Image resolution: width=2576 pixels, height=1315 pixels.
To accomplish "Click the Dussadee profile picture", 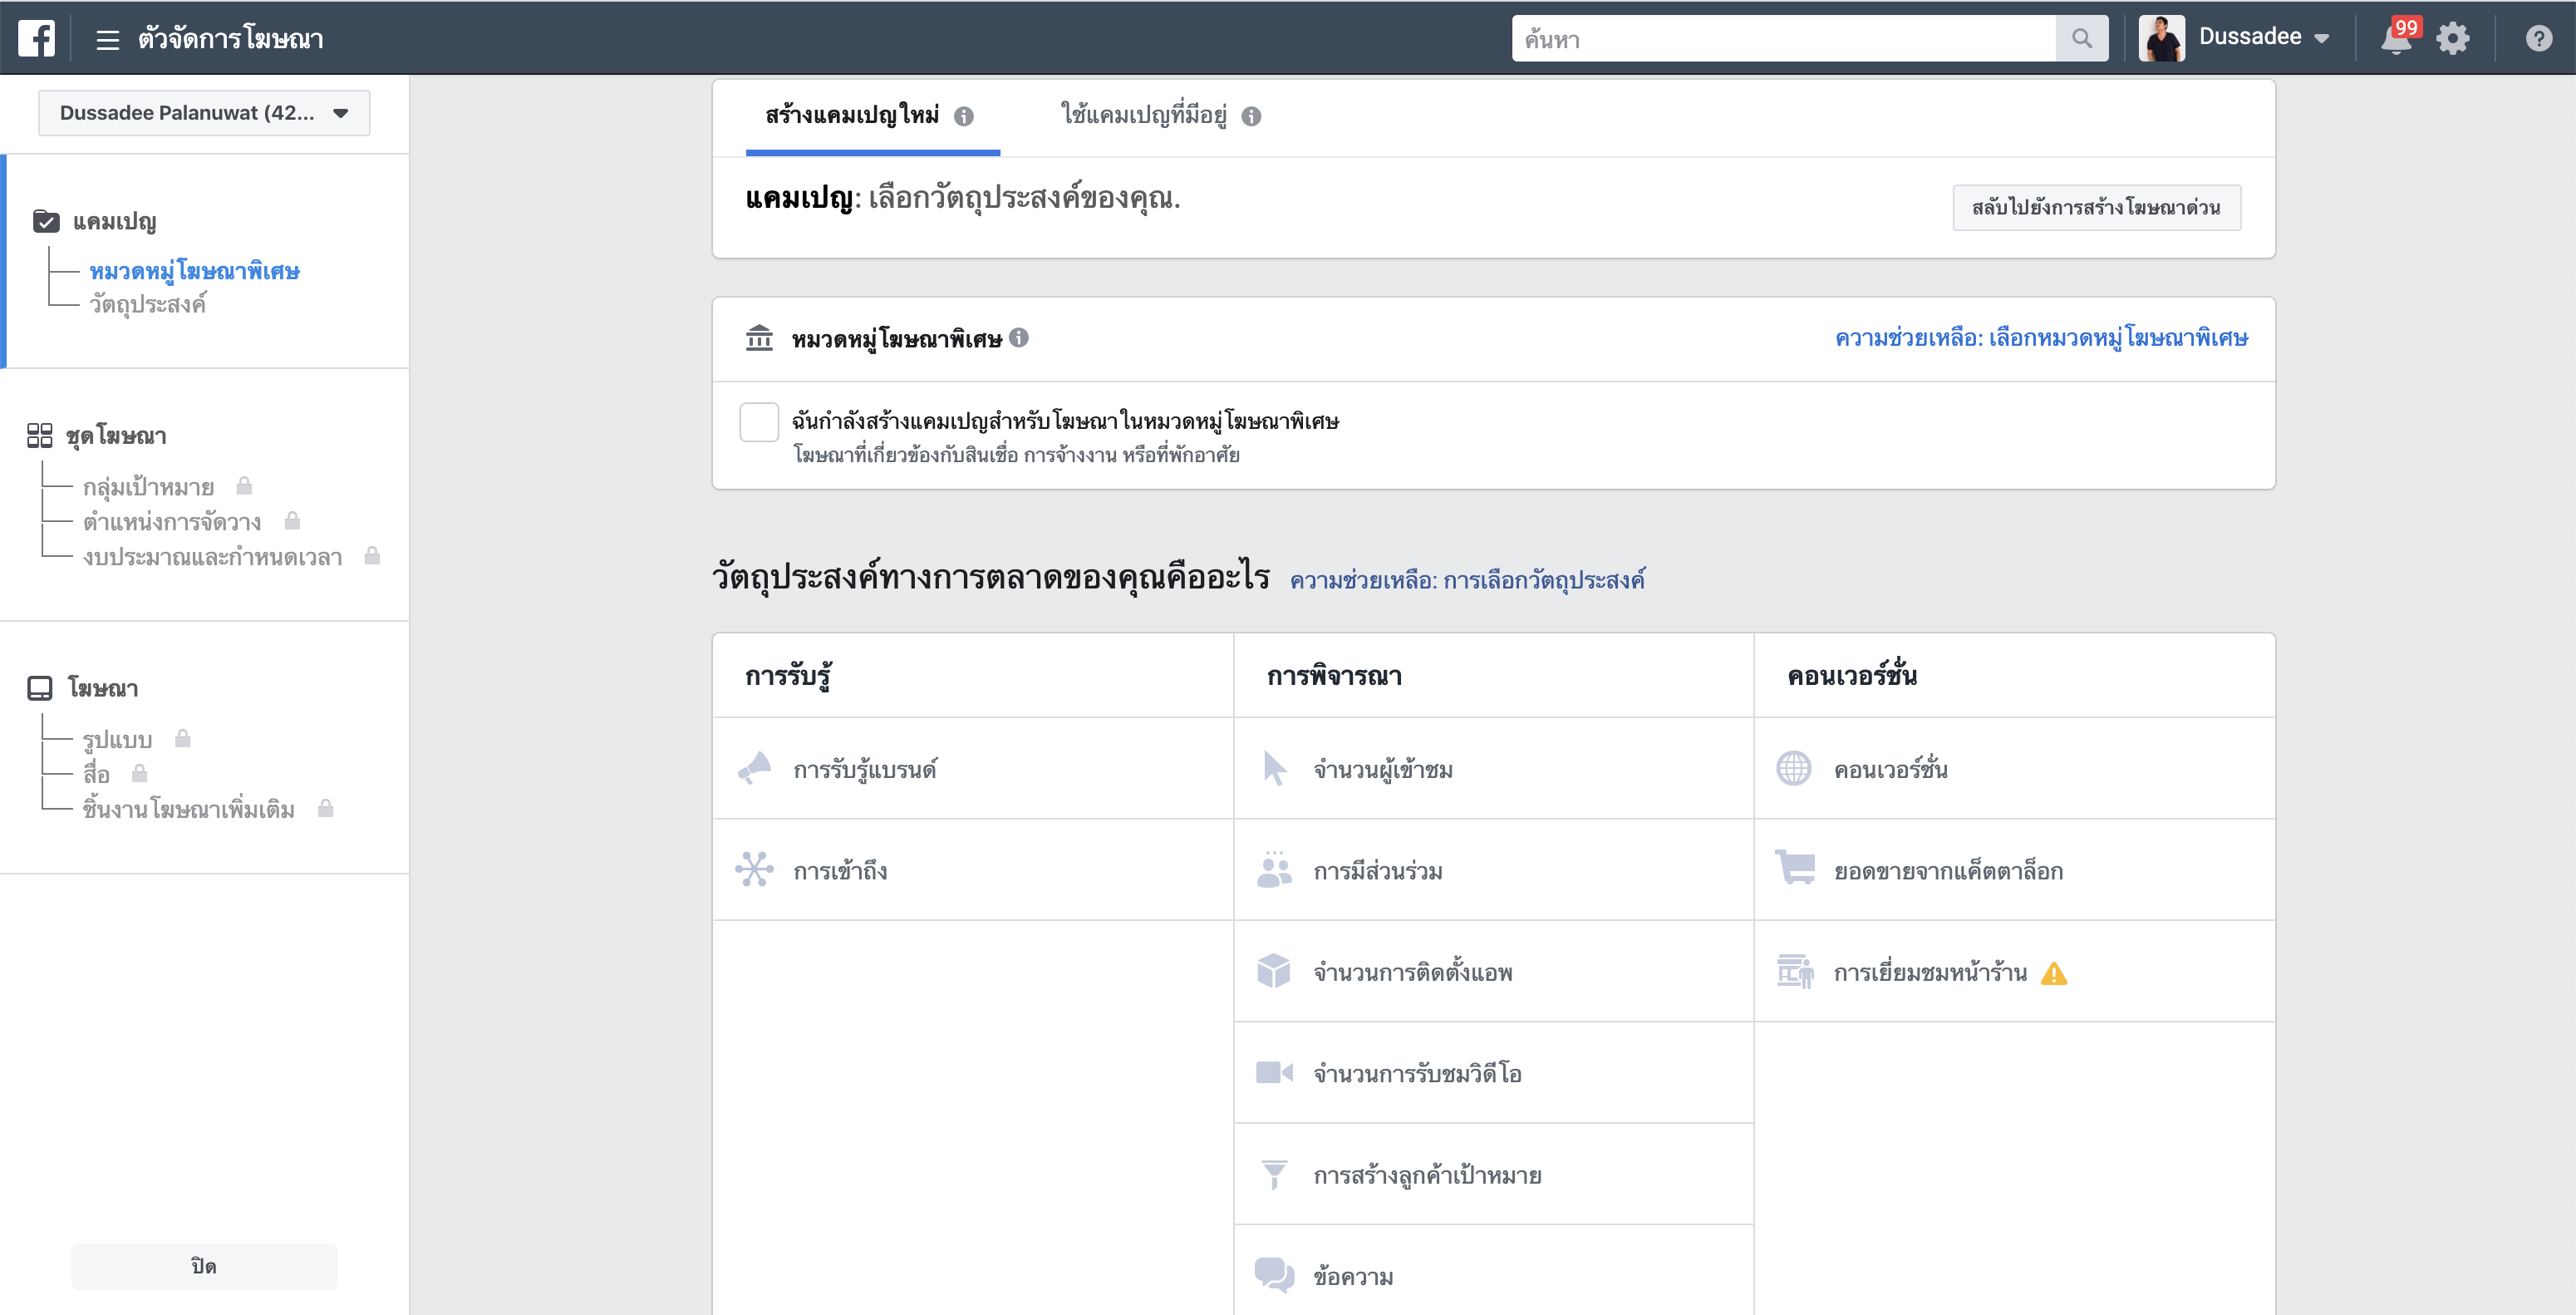I will point(2161,38).
